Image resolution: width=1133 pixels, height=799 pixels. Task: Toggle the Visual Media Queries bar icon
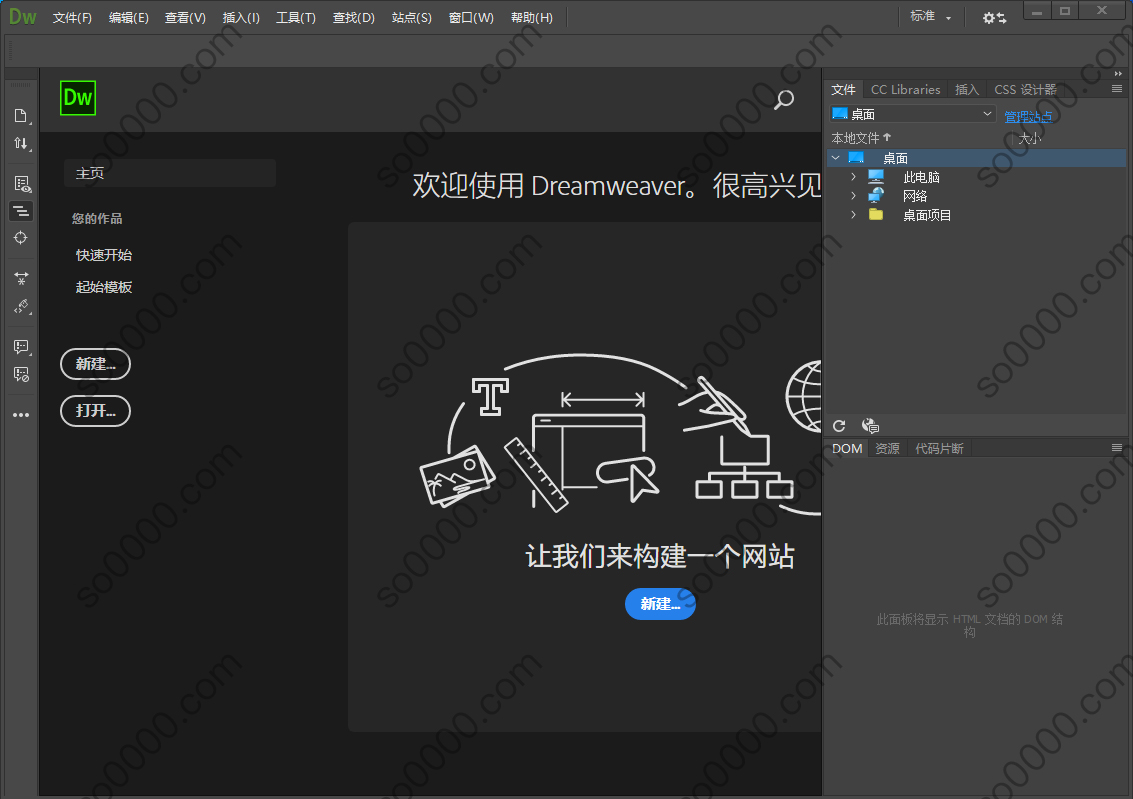tap(21, 211)
